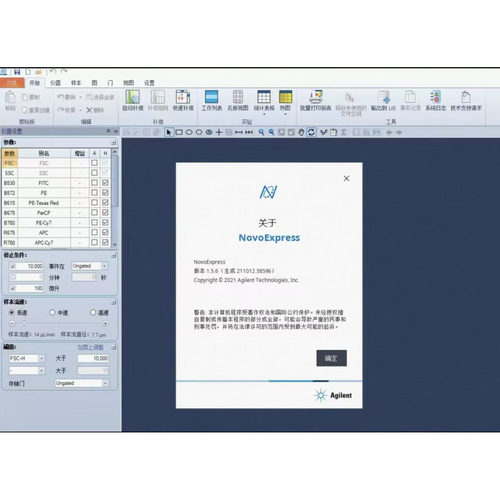Click the 技术支持请求 icon
The height and width of the screenshot is (500, 500).
(x=466, y=97)
